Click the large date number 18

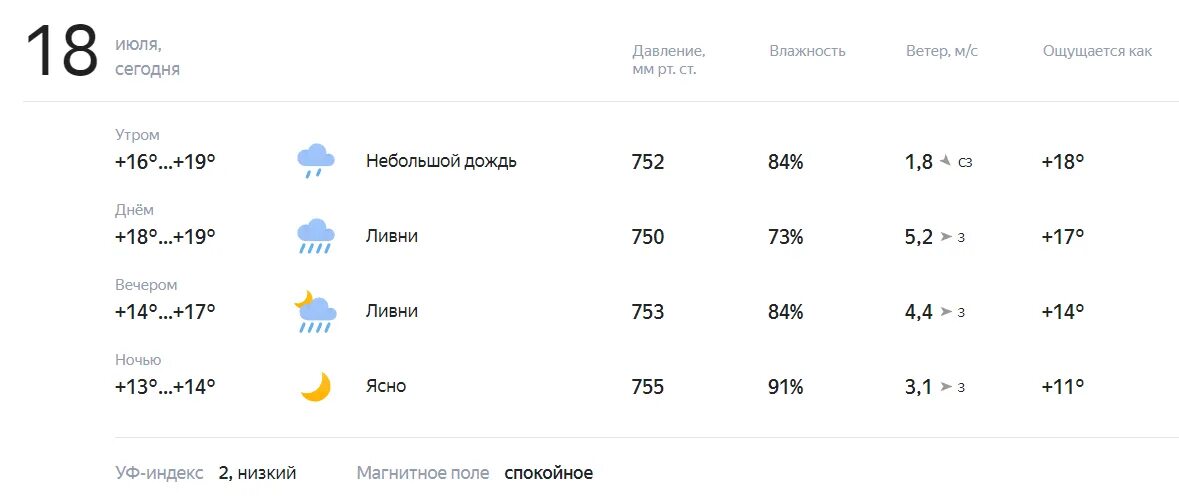62,51
